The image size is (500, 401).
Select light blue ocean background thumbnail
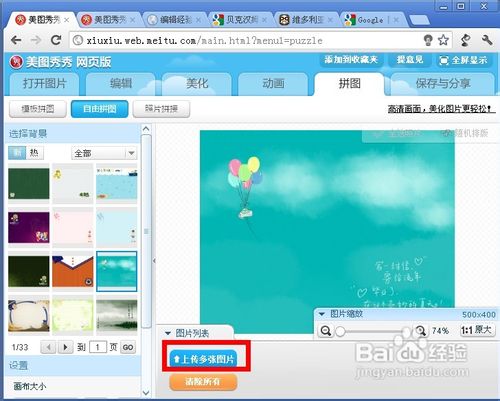pyautogui.click(x=117, y=183)
